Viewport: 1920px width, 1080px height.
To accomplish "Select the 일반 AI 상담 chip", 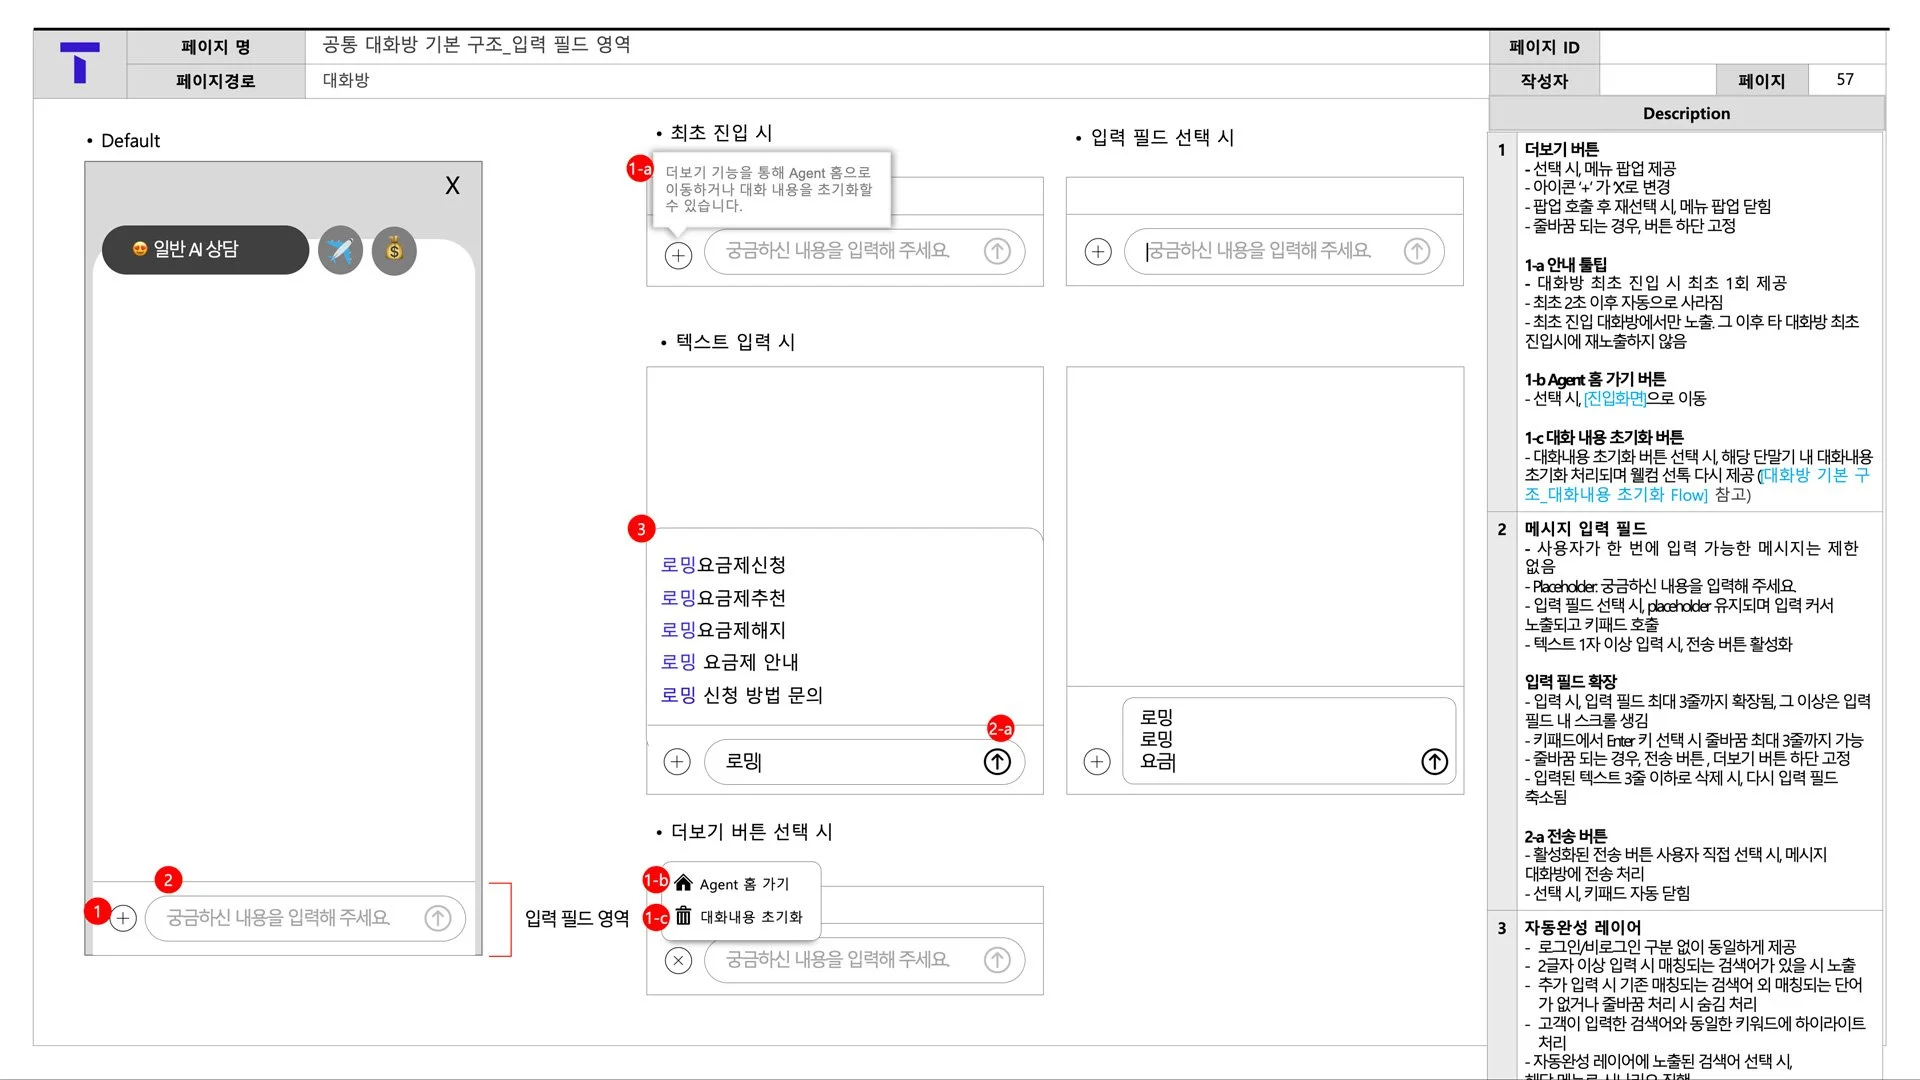I will coord(205,250).
